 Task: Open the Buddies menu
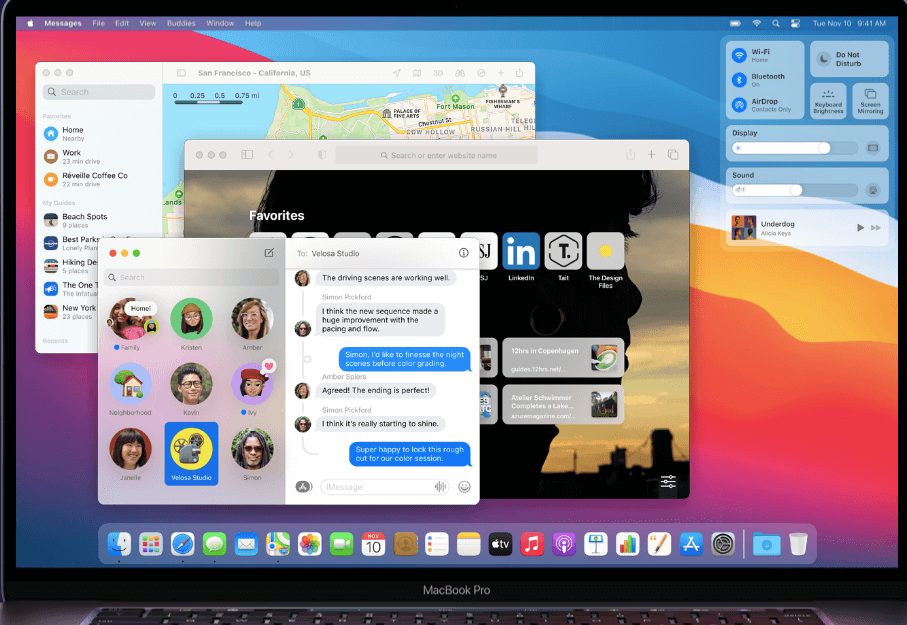pyautogui.click(x=181, y=23)
